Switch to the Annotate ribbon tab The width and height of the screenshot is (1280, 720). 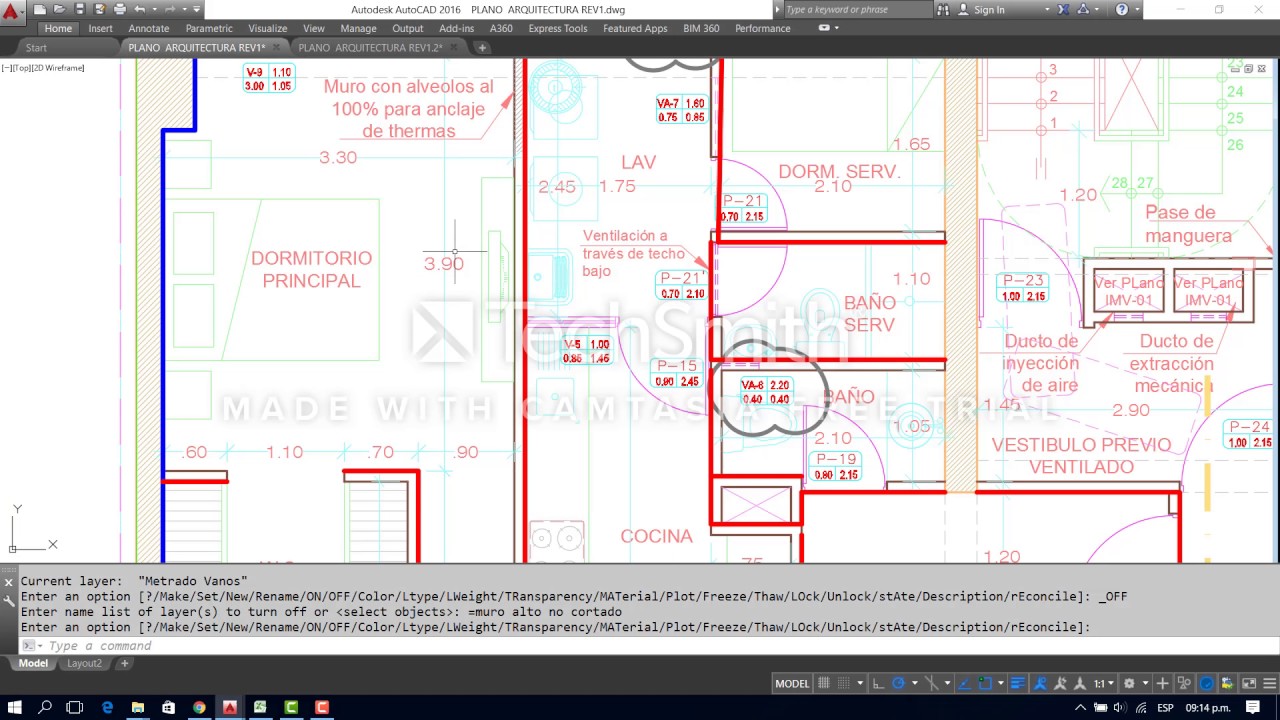point(149,28)
